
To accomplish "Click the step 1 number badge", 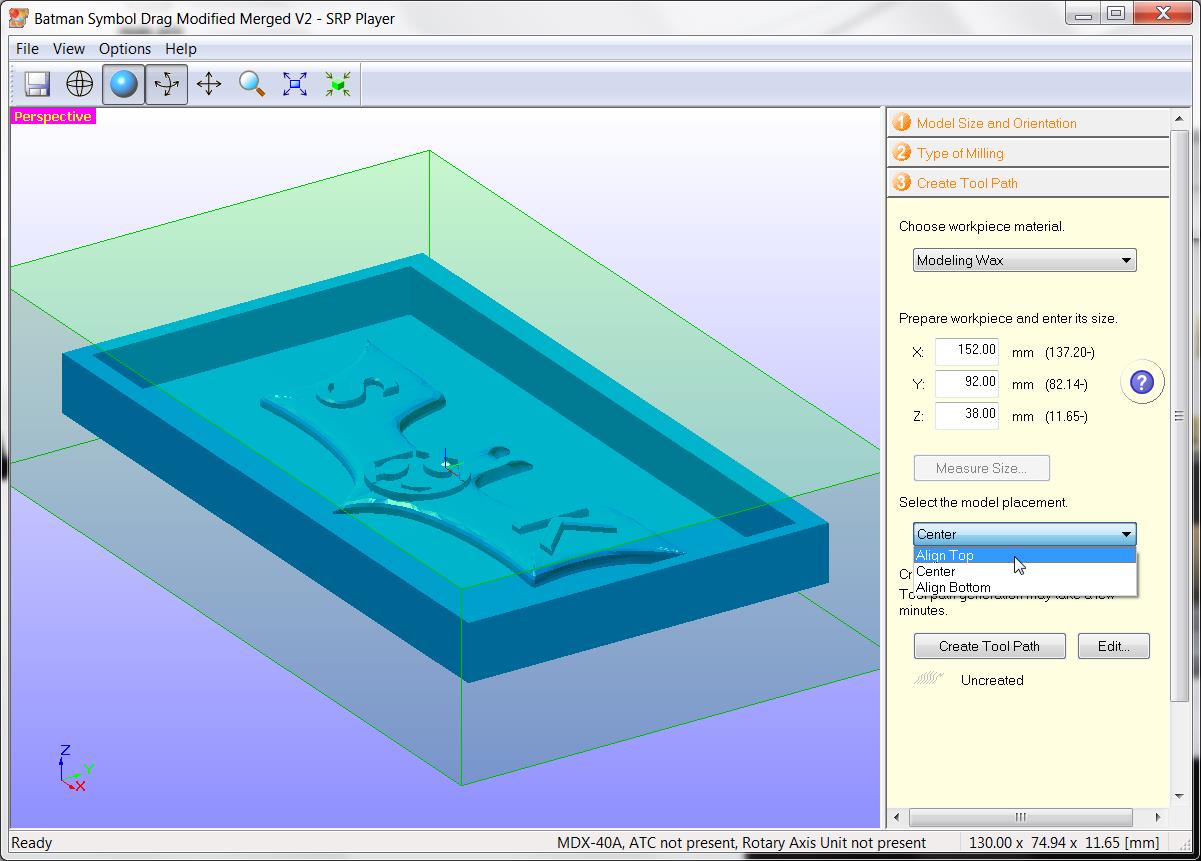I will tap(902, 122).
